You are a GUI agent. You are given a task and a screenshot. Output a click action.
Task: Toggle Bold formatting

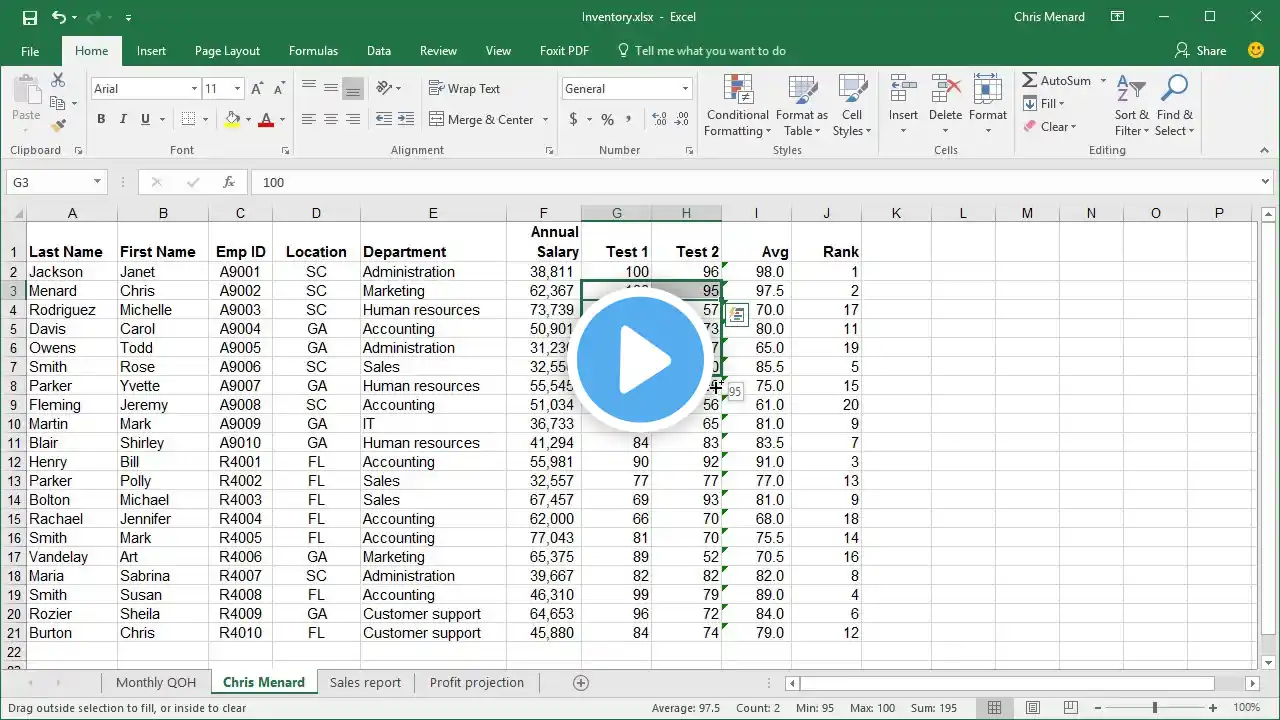101,120
